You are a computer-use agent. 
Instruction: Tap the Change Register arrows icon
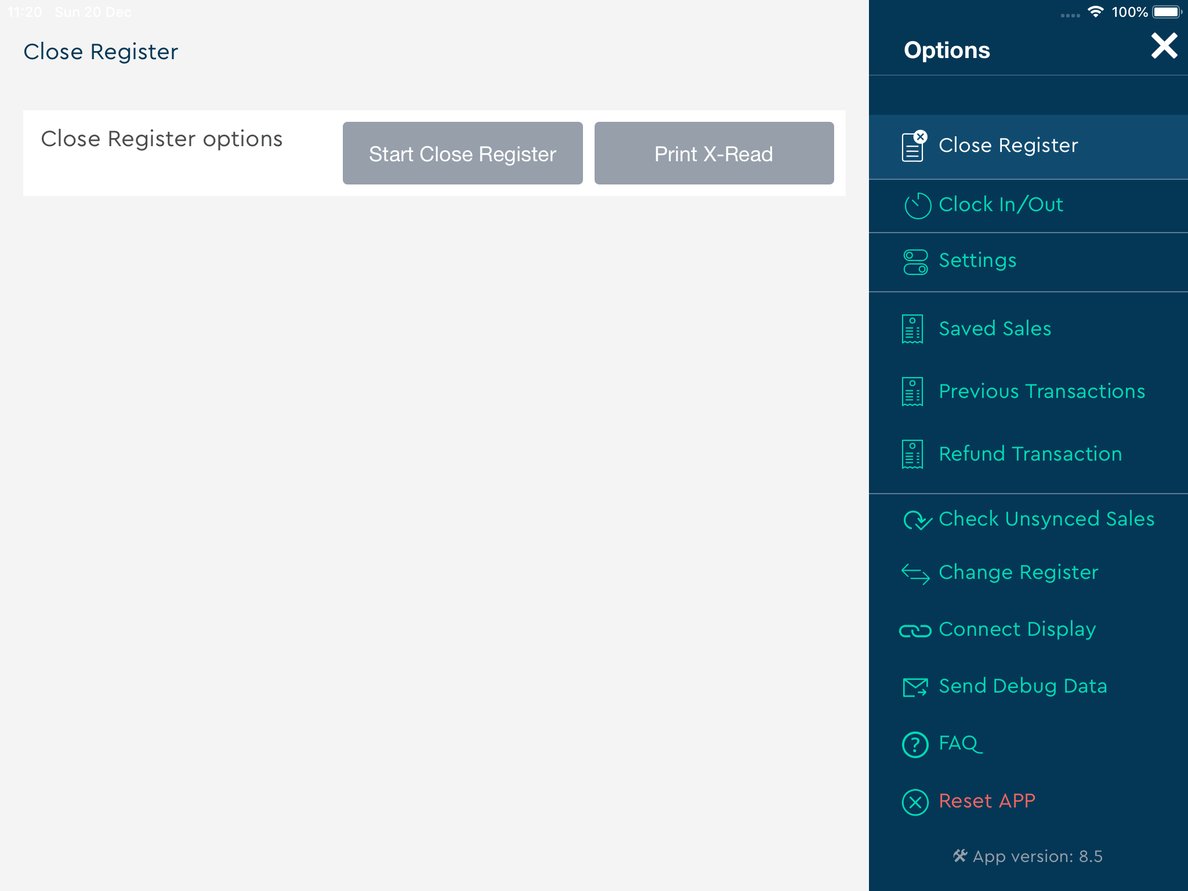915,574
